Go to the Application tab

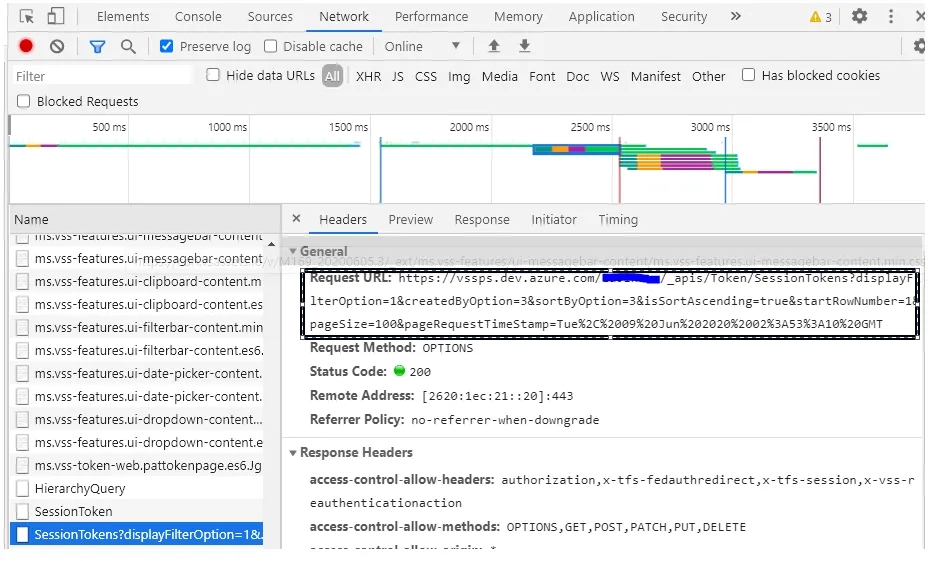[601, 17]
